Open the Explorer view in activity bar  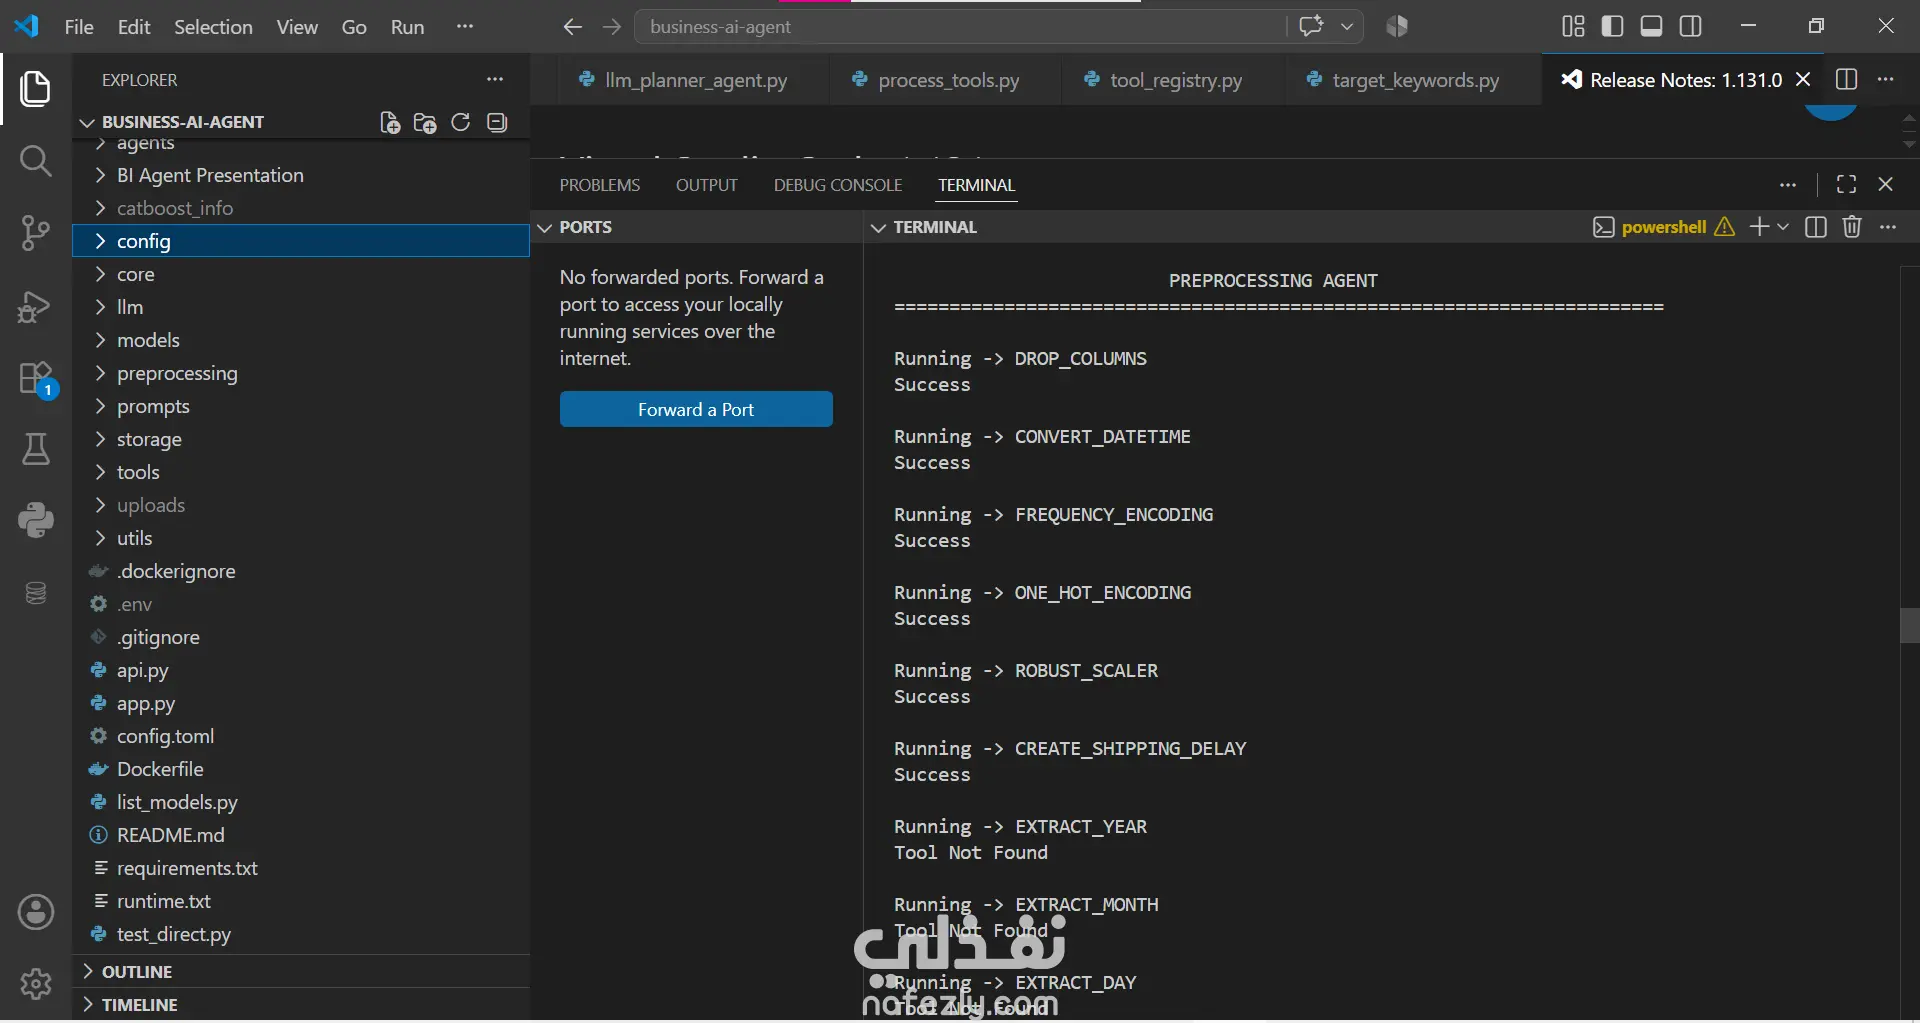pyautogui.click(x=36, y=89)
